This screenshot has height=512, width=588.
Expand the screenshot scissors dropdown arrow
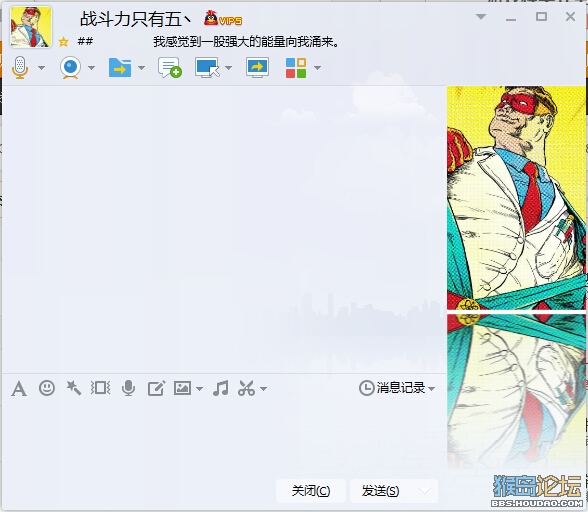[x=264, y=389]
